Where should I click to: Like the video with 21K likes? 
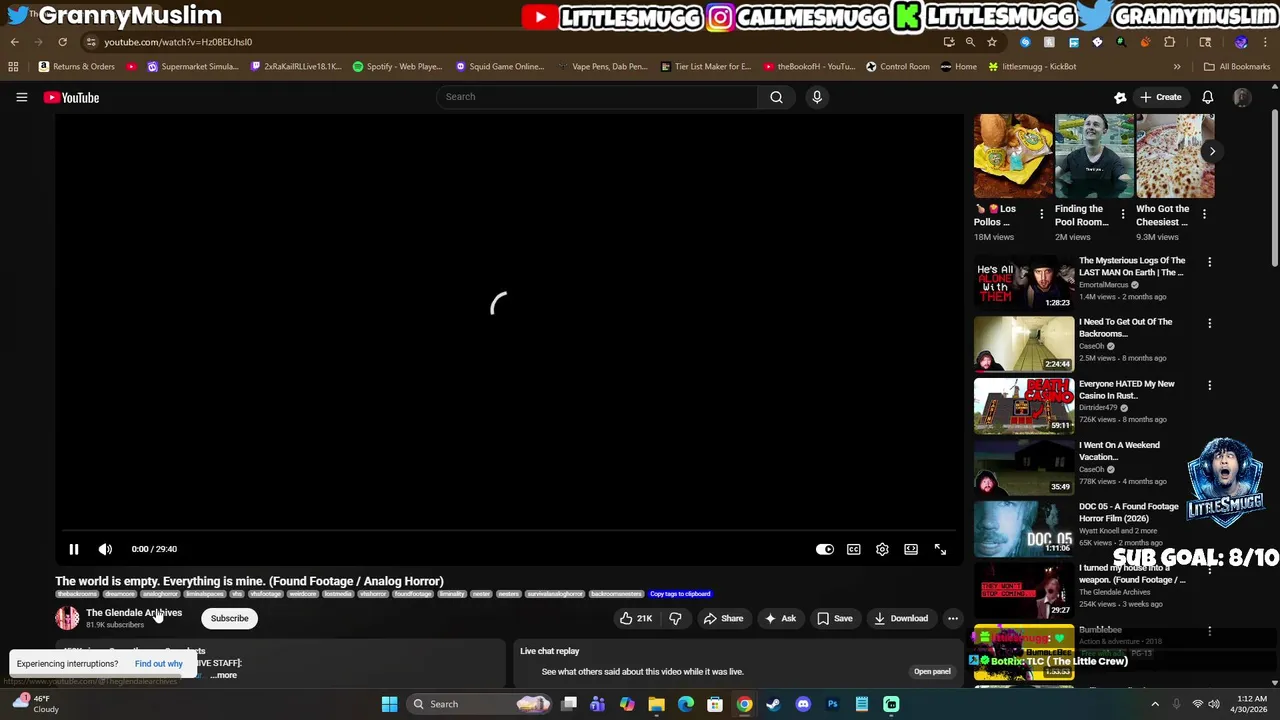coord(635,618)
